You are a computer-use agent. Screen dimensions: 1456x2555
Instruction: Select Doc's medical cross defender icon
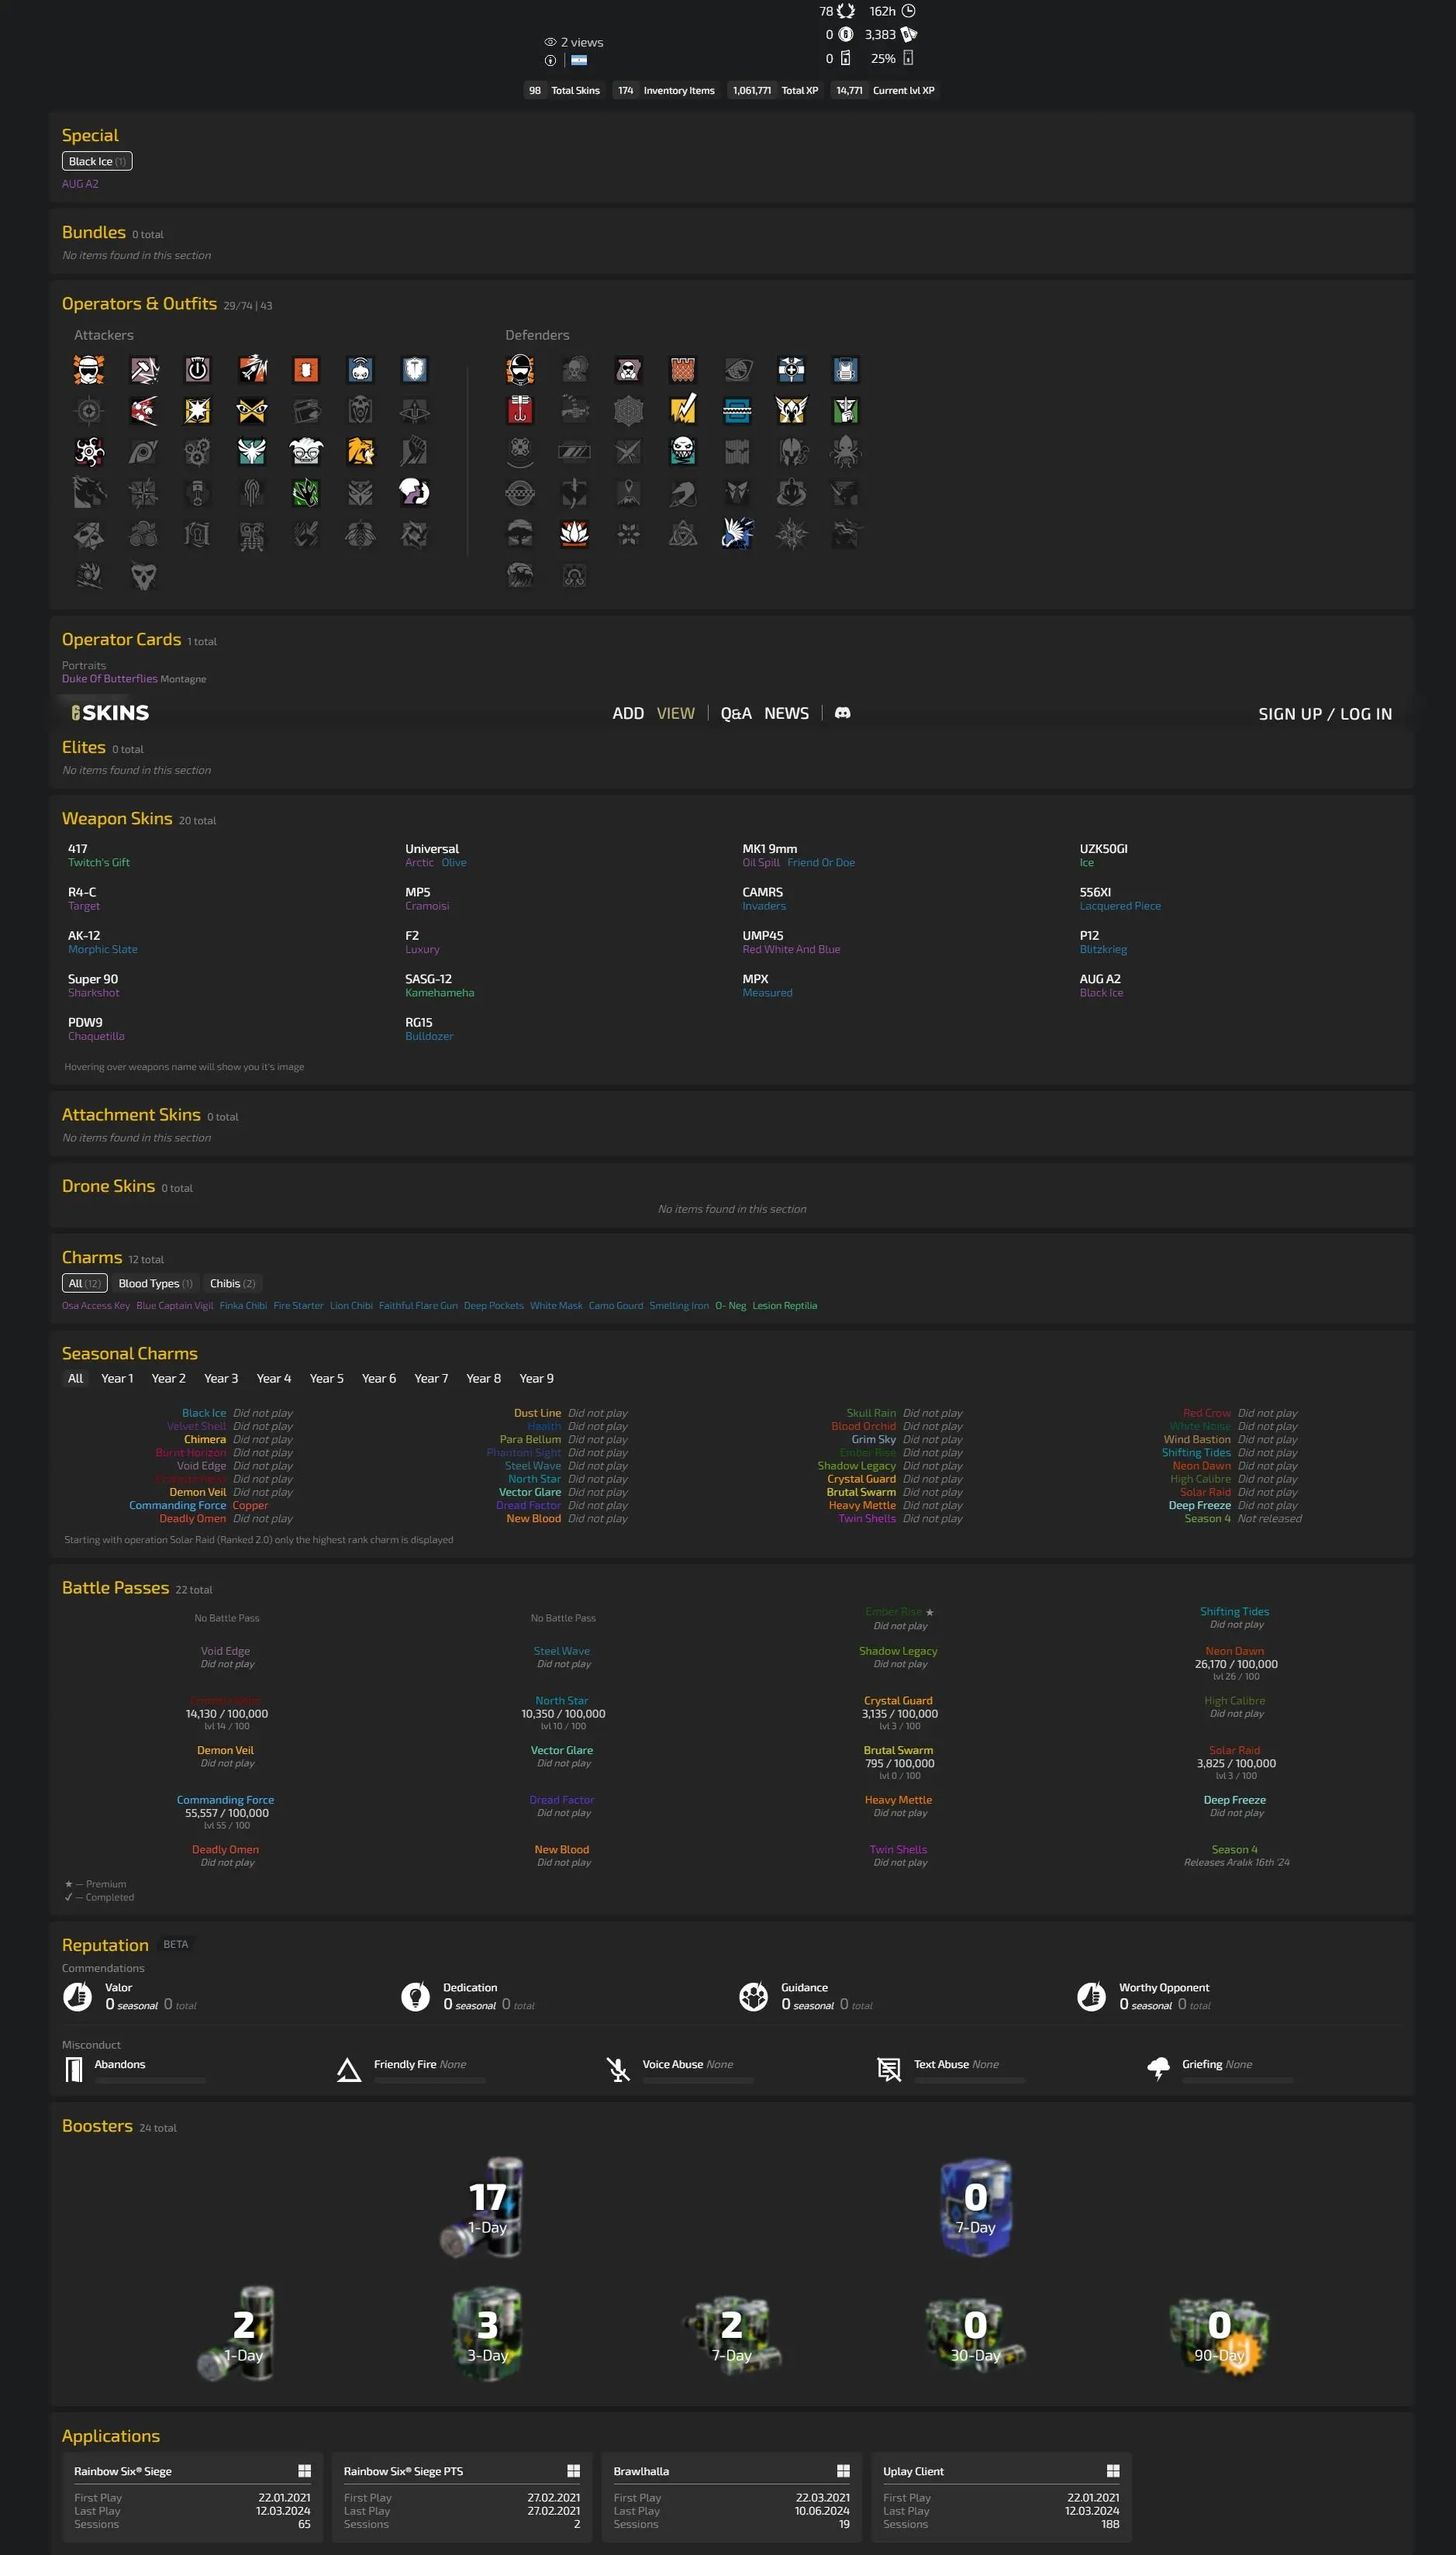791,370
